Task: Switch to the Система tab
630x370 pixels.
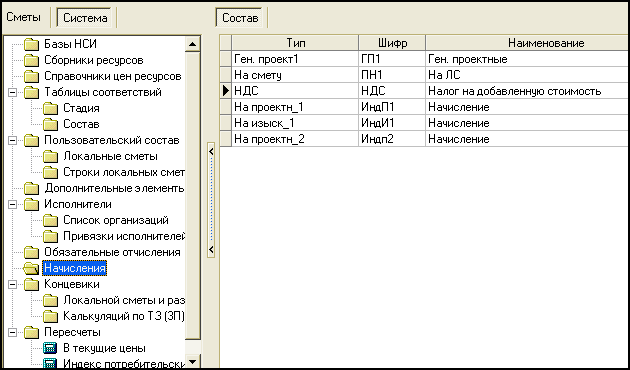Action: click(x=85, y=18)
